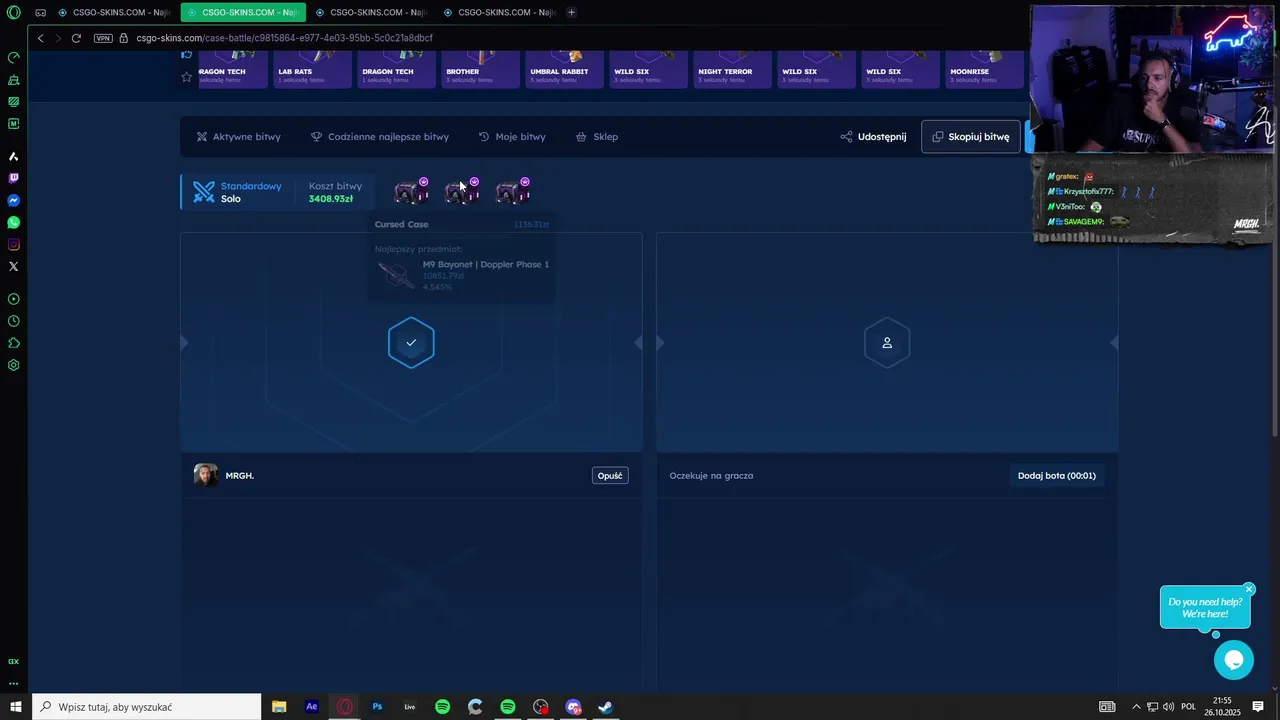The height and width of the screenshot is (720, 1280).
Task: Click the 3408.93zł battle cost value
Action: pyautogui.click(x=331, y=199)
